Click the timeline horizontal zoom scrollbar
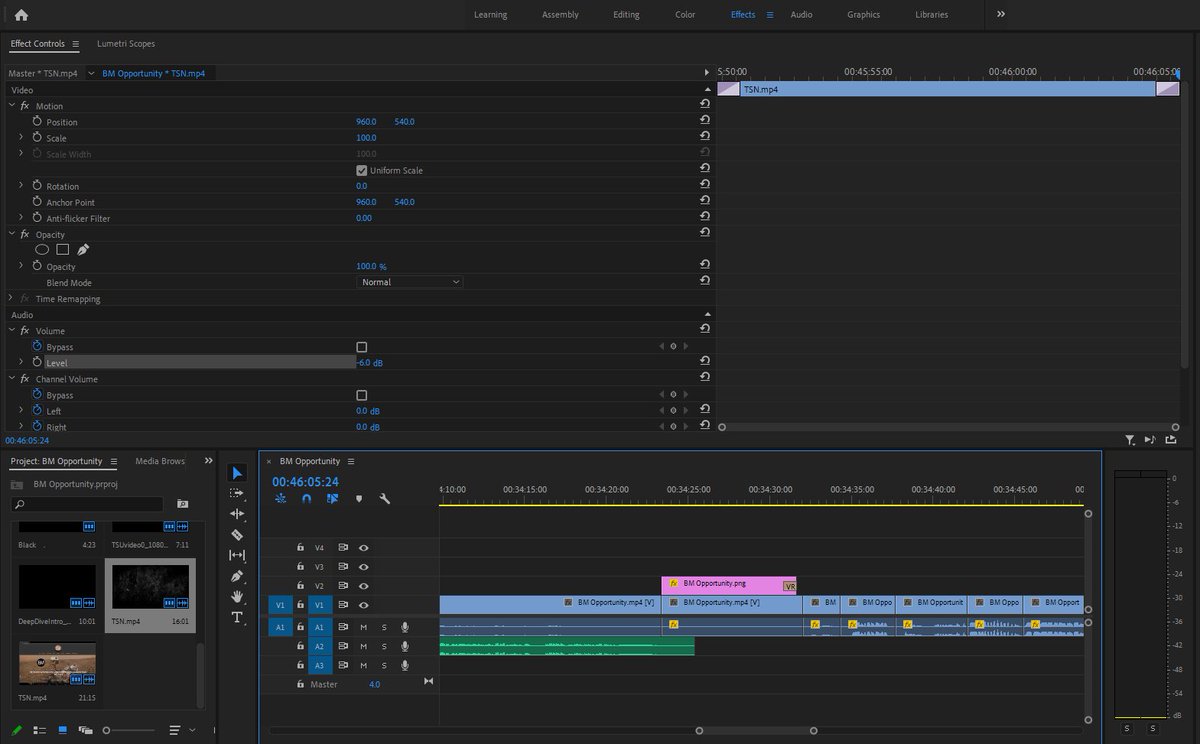 click(756, 730)
